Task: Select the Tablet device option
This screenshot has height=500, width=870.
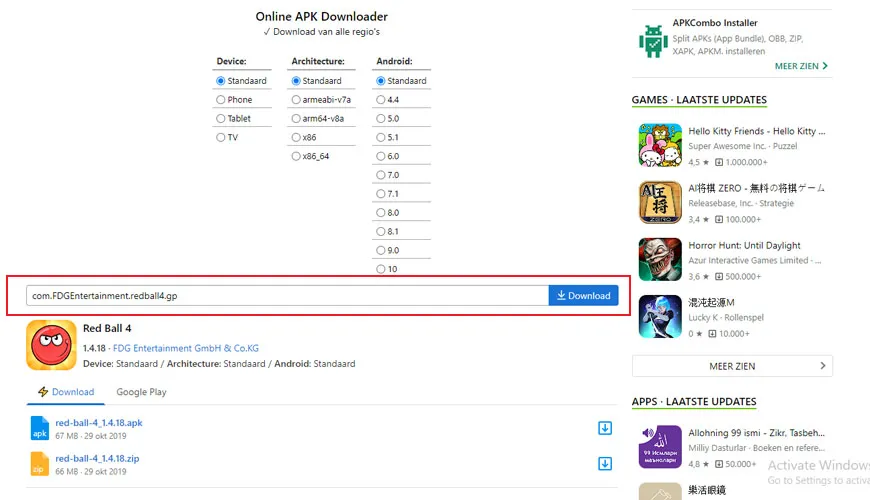Action: click(x=221, y=119)
